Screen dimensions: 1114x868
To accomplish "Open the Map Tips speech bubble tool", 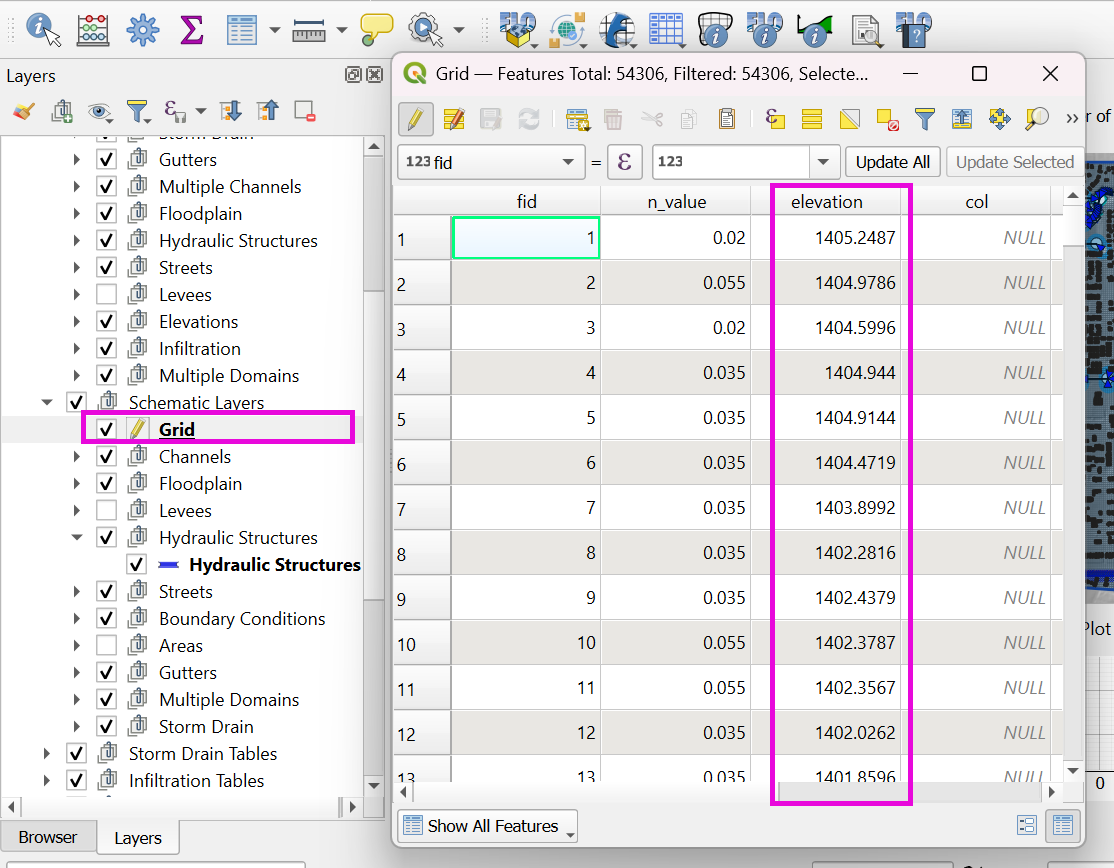I will pyautogui.click(x=377, y=29).
